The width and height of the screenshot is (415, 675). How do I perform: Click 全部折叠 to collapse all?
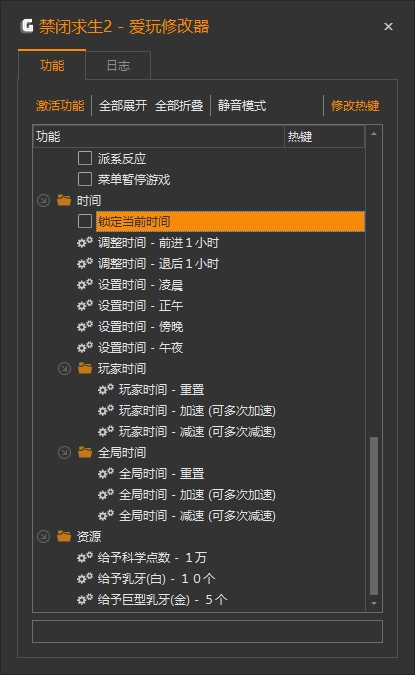(x=179, y=105)
